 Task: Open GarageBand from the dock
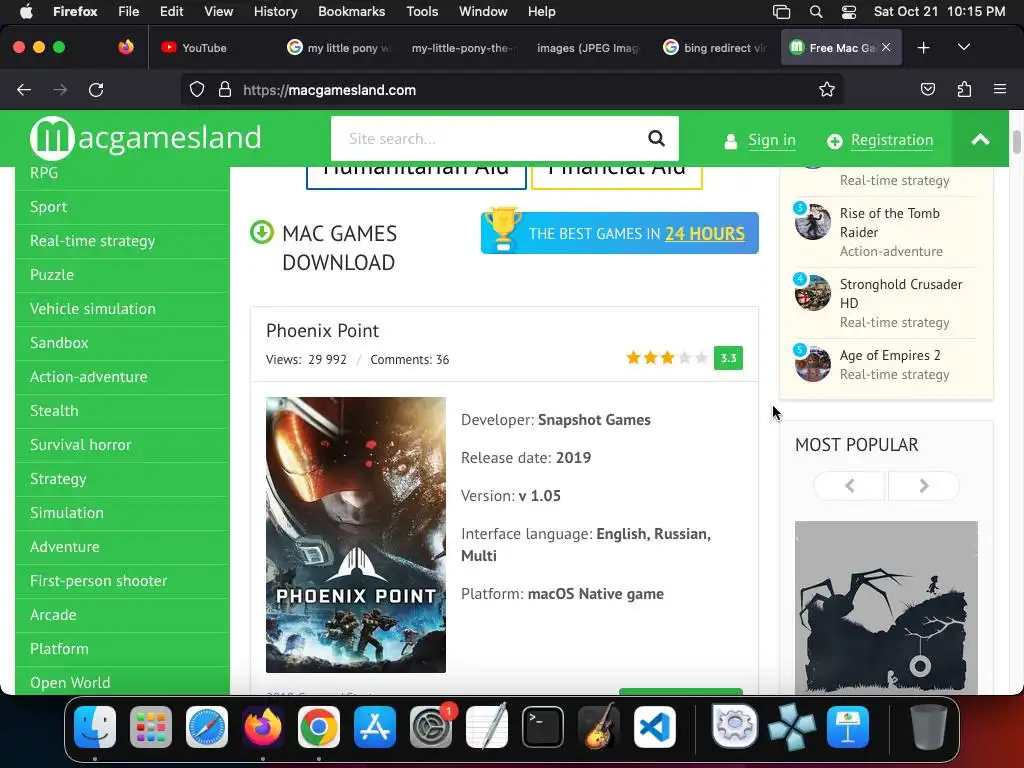point(599,727)
